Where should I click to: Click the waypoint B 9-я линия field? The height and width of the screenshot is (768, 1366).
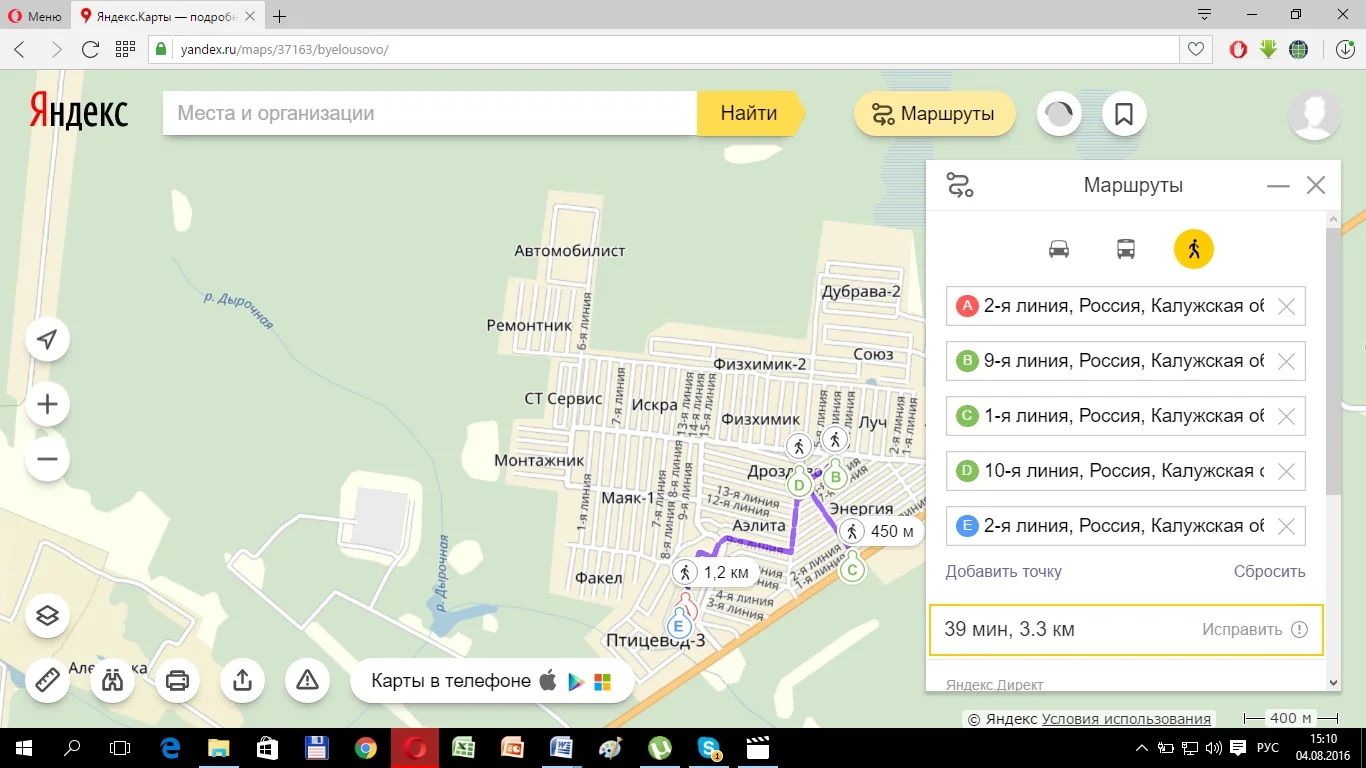coord(1126,362)
